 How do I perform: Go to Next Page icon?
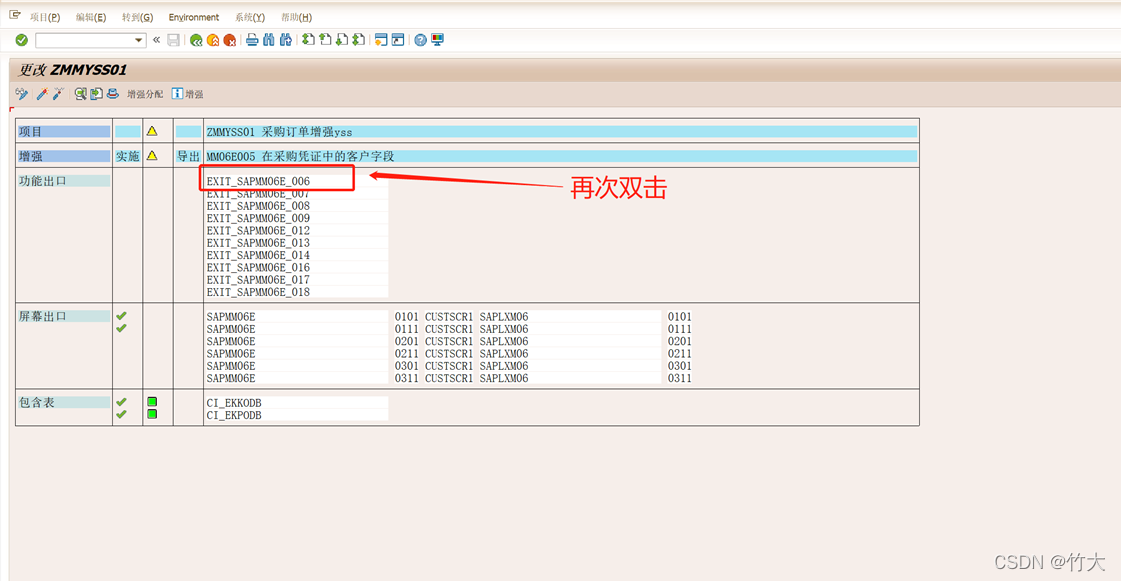point(342,40)
